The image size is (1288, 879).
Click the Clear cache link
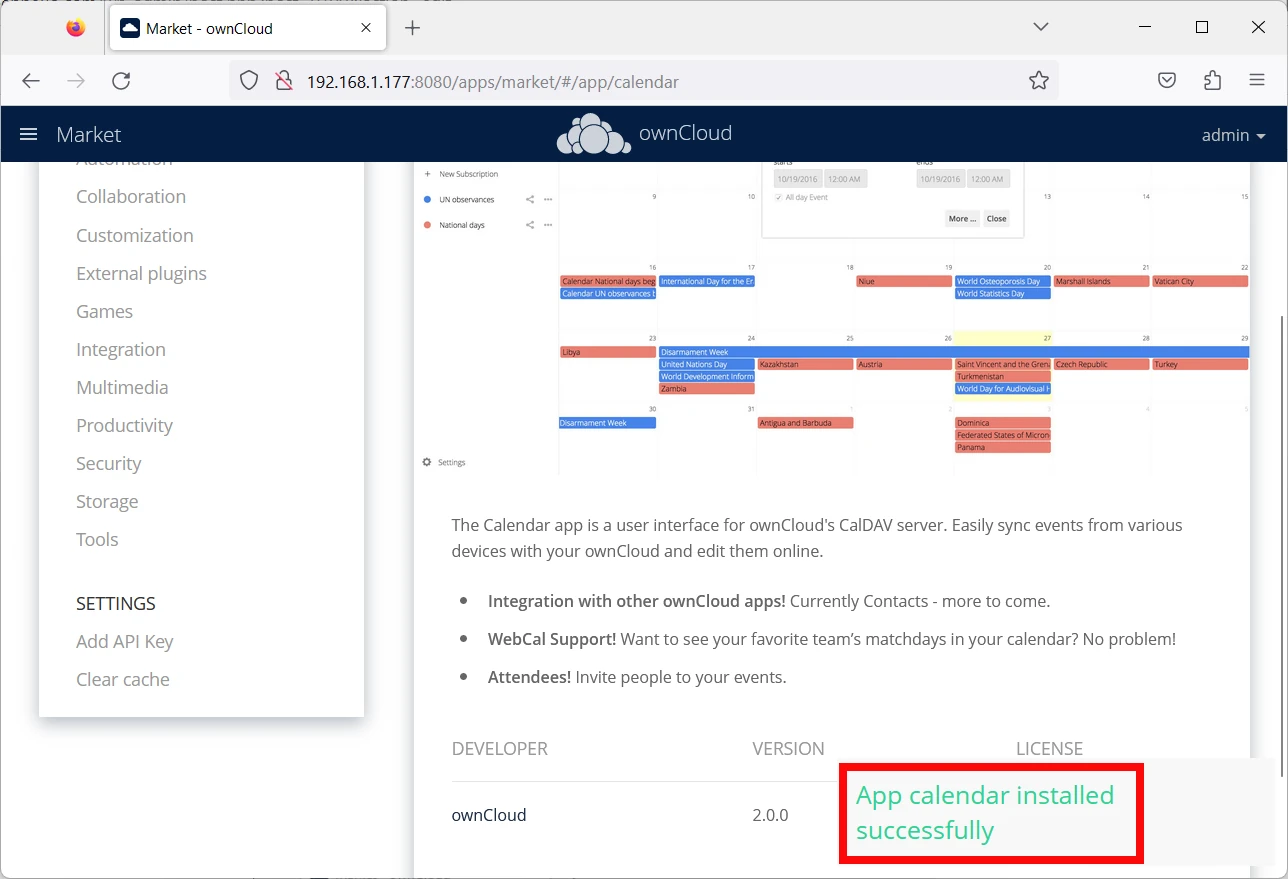click(122, 680)
